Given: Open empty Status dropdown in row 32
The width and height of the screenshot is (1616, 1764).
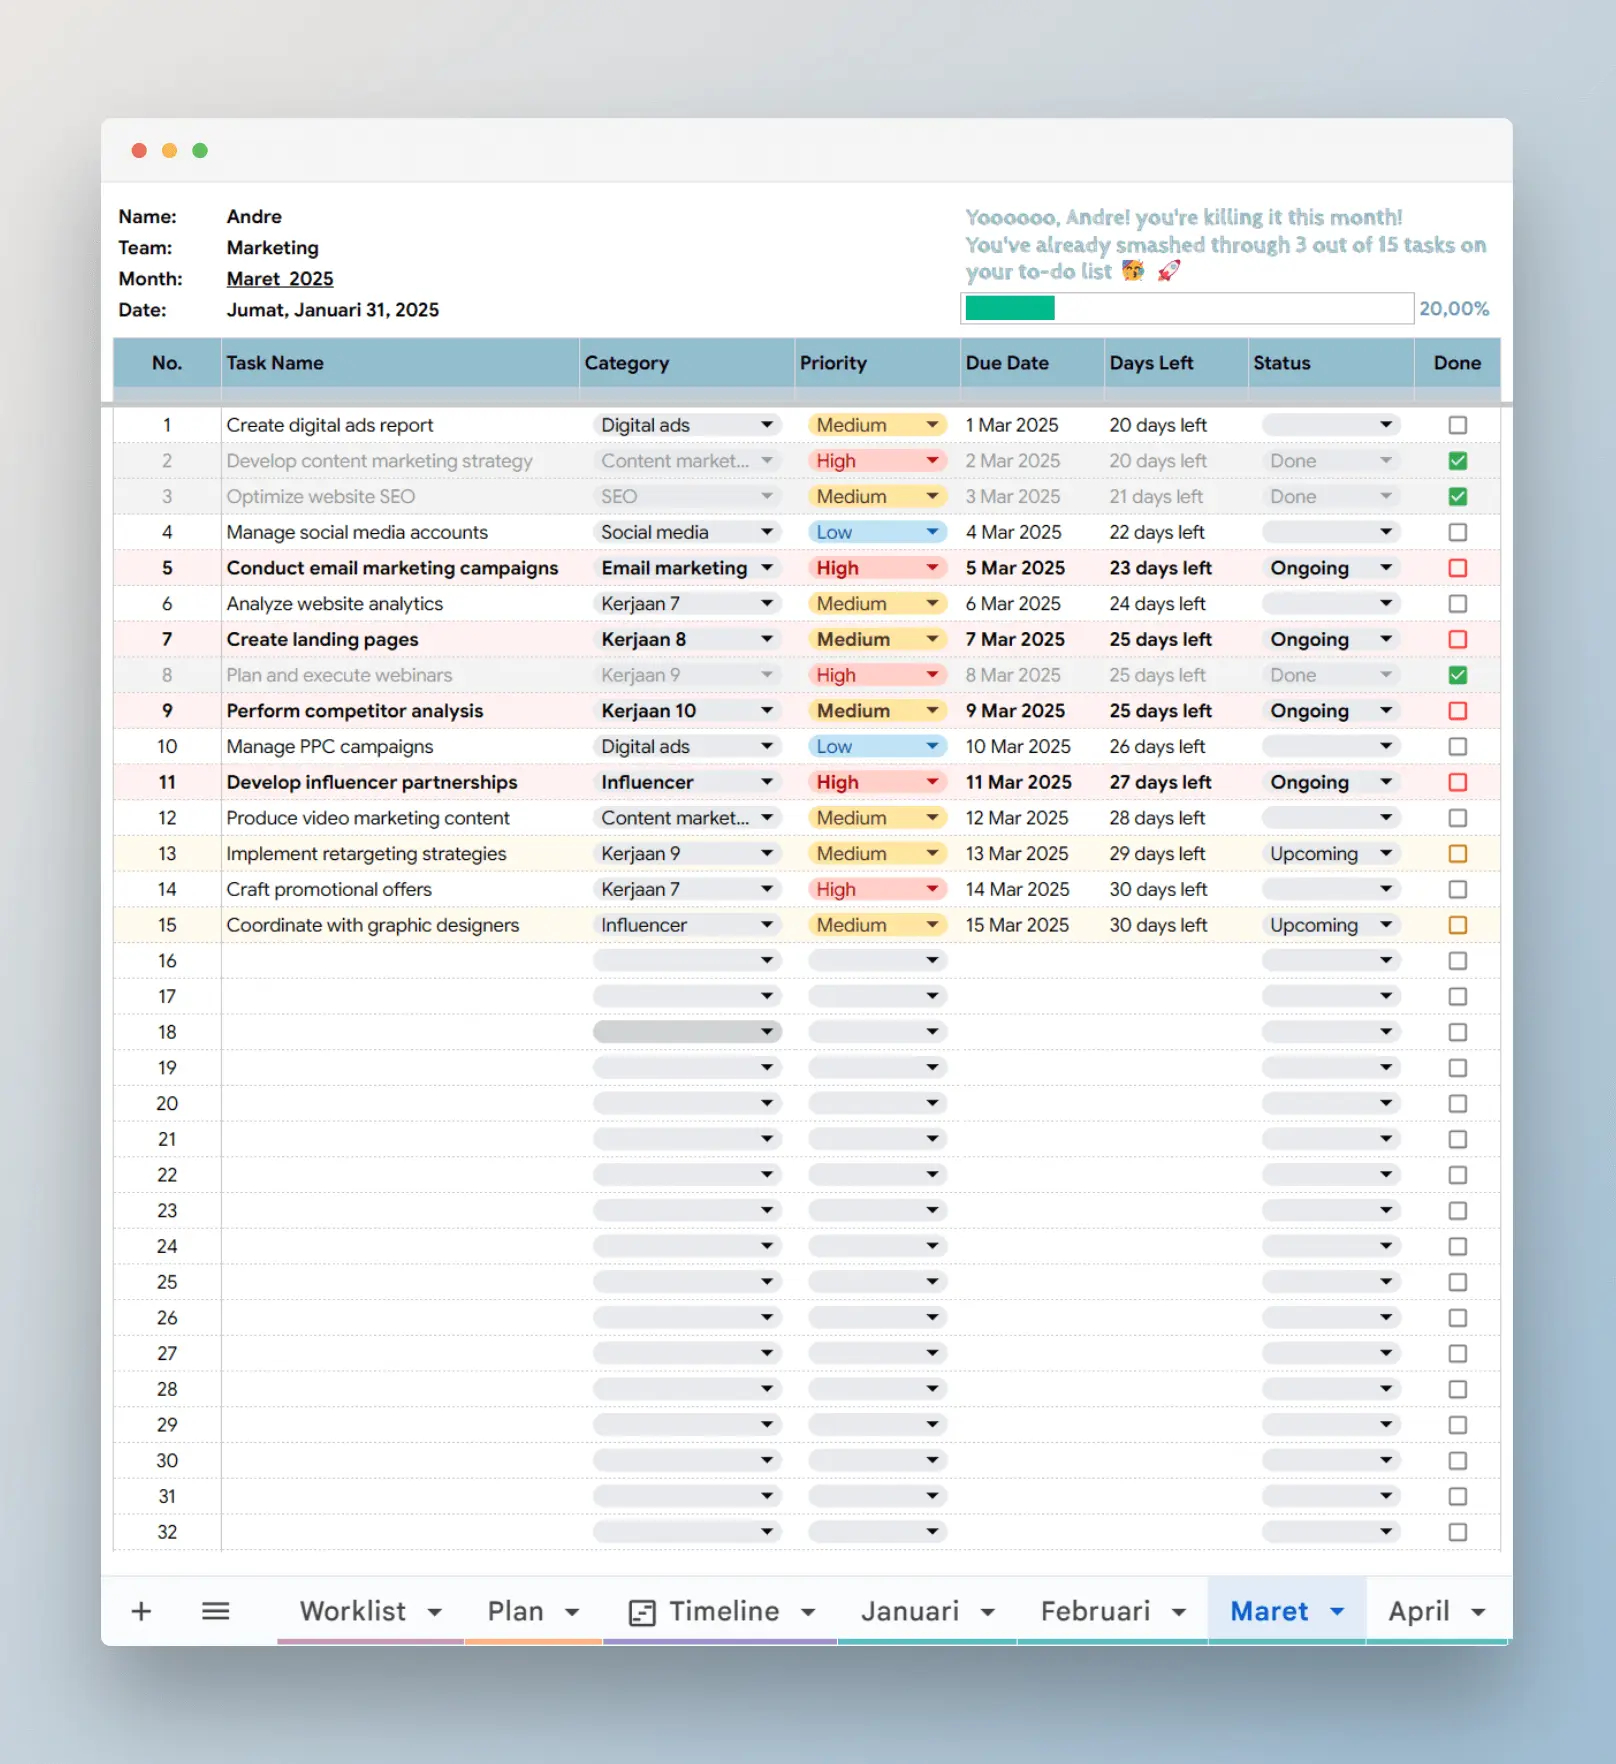Looking at the screenshot, I should (x=1331, y=1532).
